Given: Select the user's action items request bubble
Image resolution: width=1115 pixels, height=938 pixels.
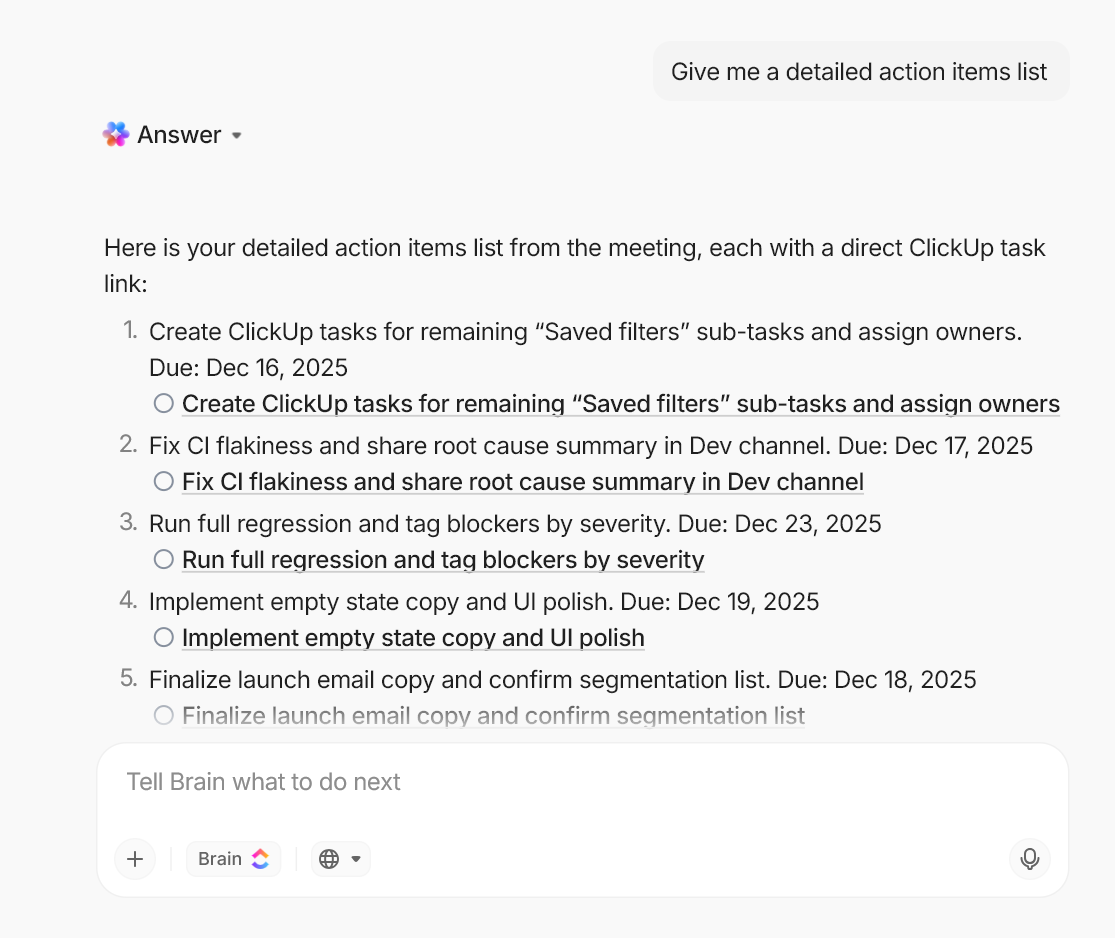Looking at the screenshot, I should tap(859, 71).
